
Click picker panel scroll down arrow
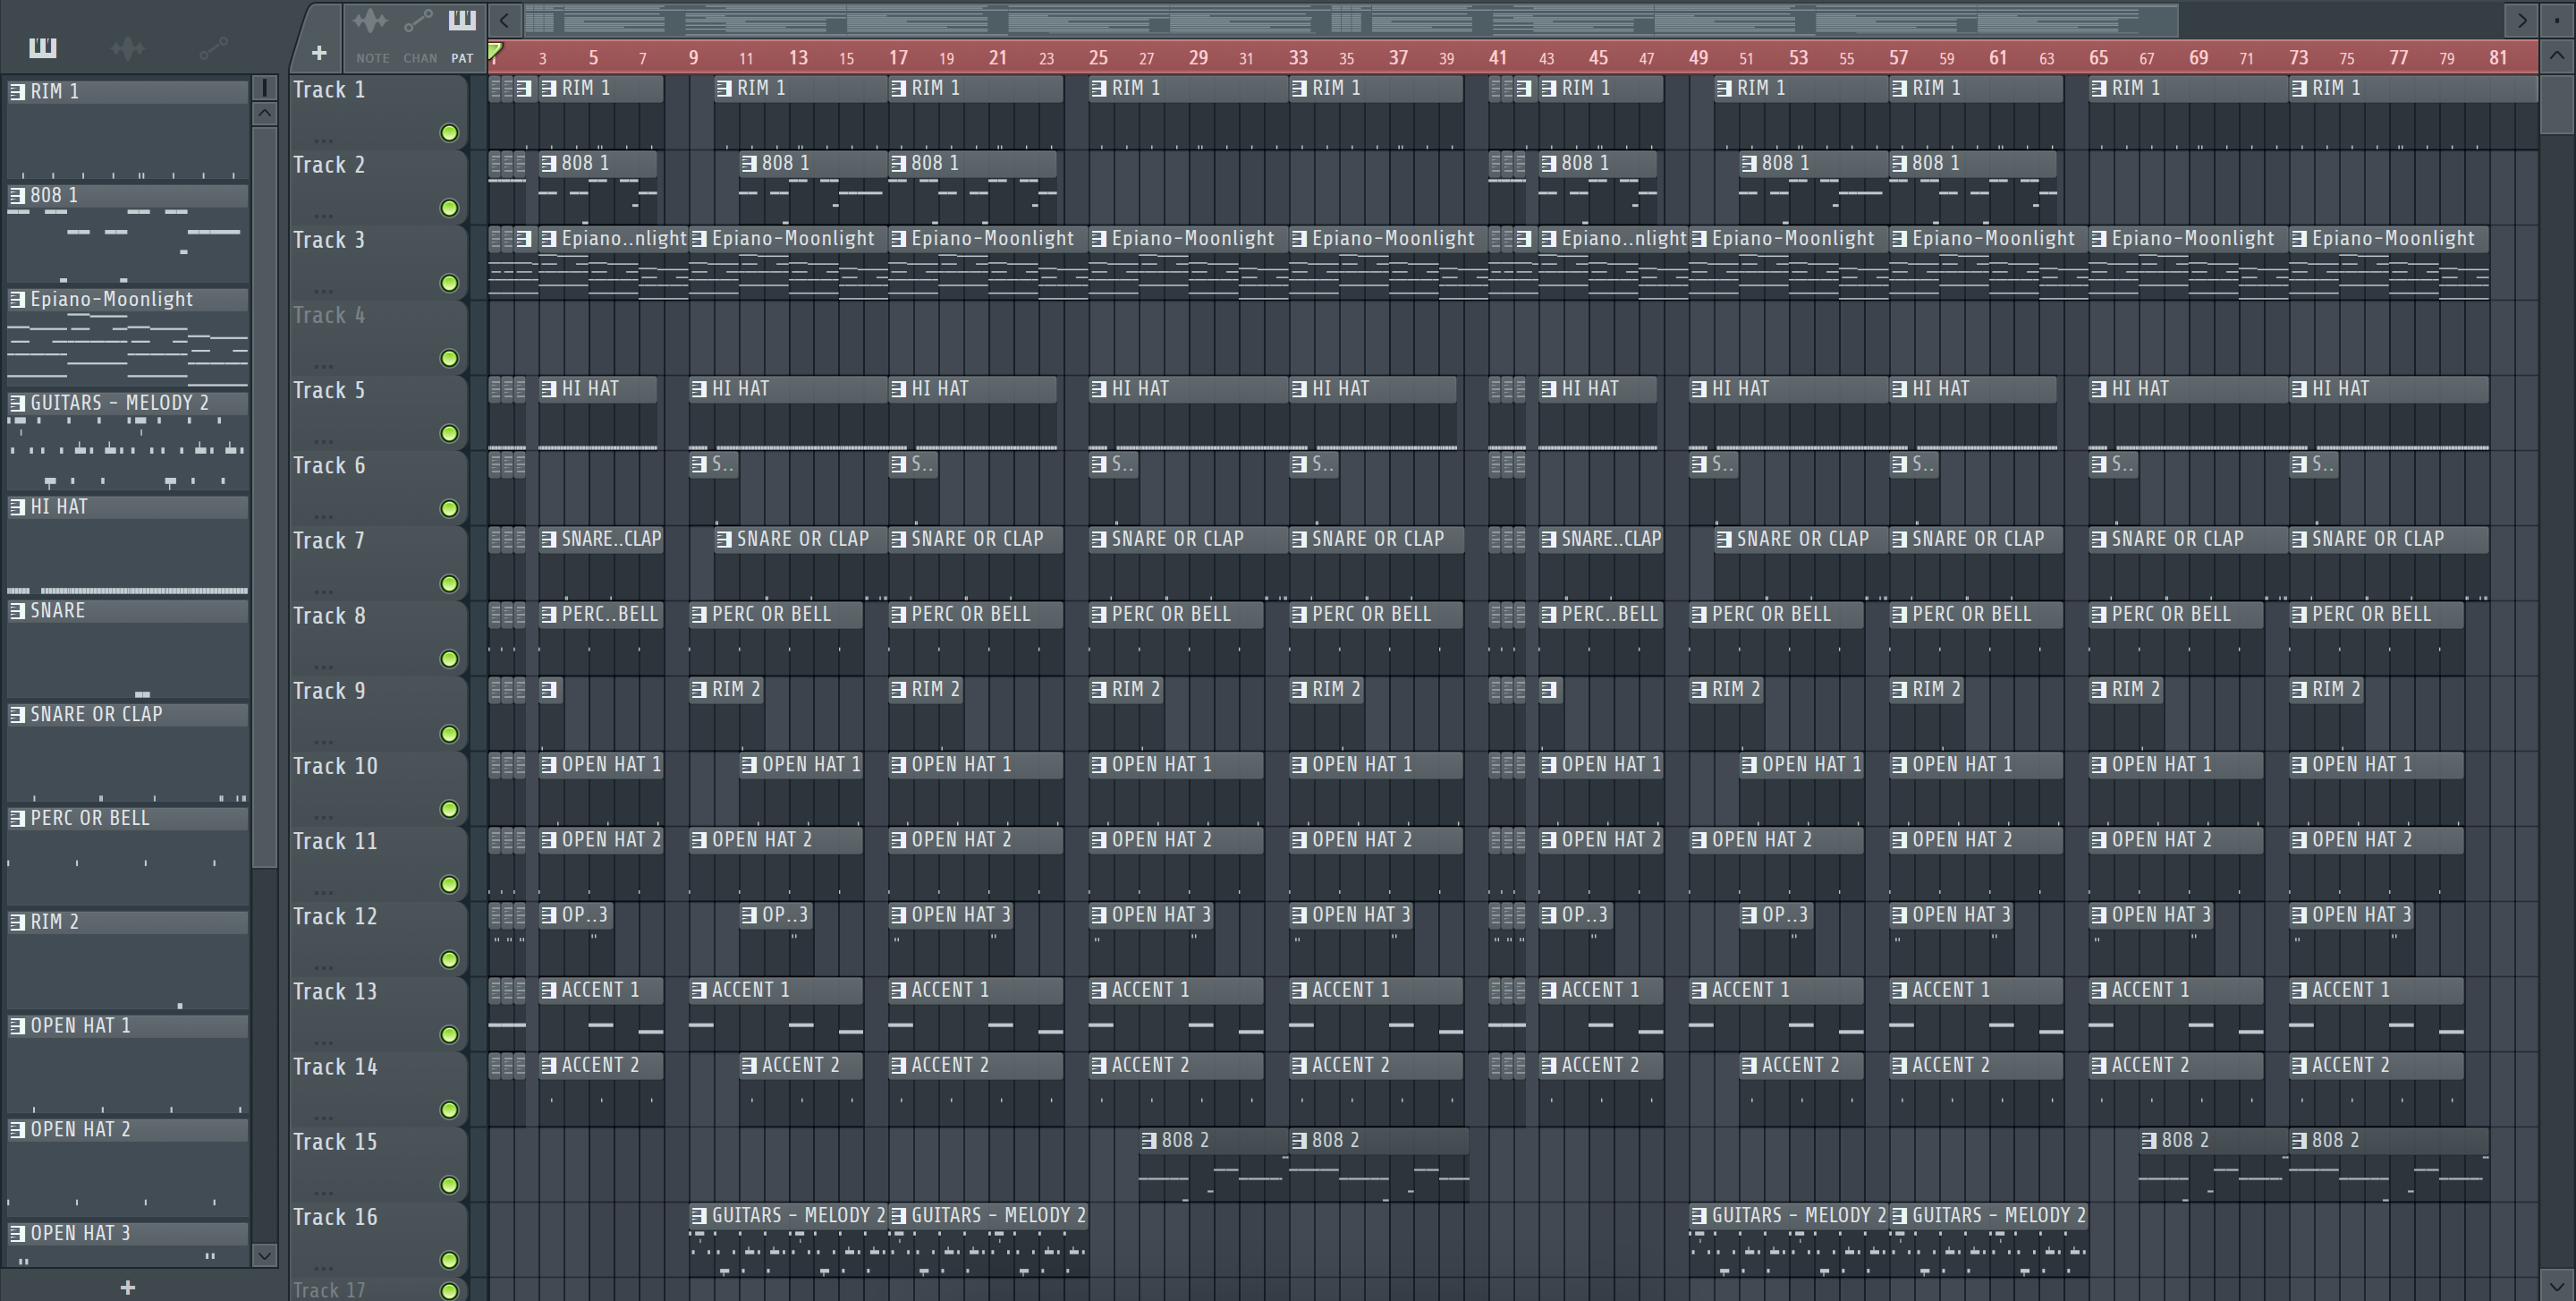click(x=264, y=1255)
